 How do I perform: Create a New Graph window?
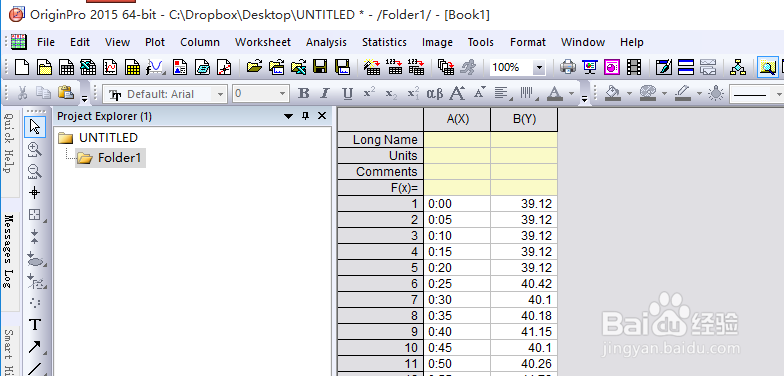(x=110, y=66)
